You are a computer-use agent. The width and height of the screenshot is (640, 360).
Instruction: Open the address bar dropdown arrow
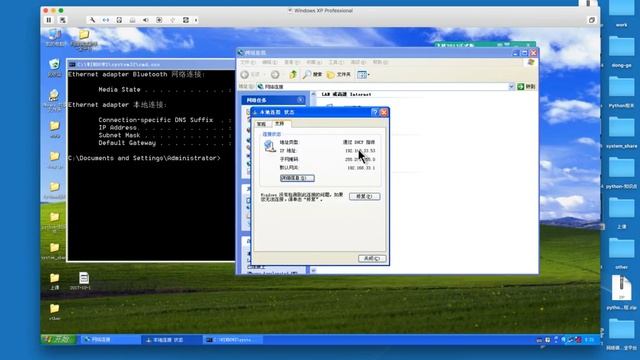coord(511,87)
